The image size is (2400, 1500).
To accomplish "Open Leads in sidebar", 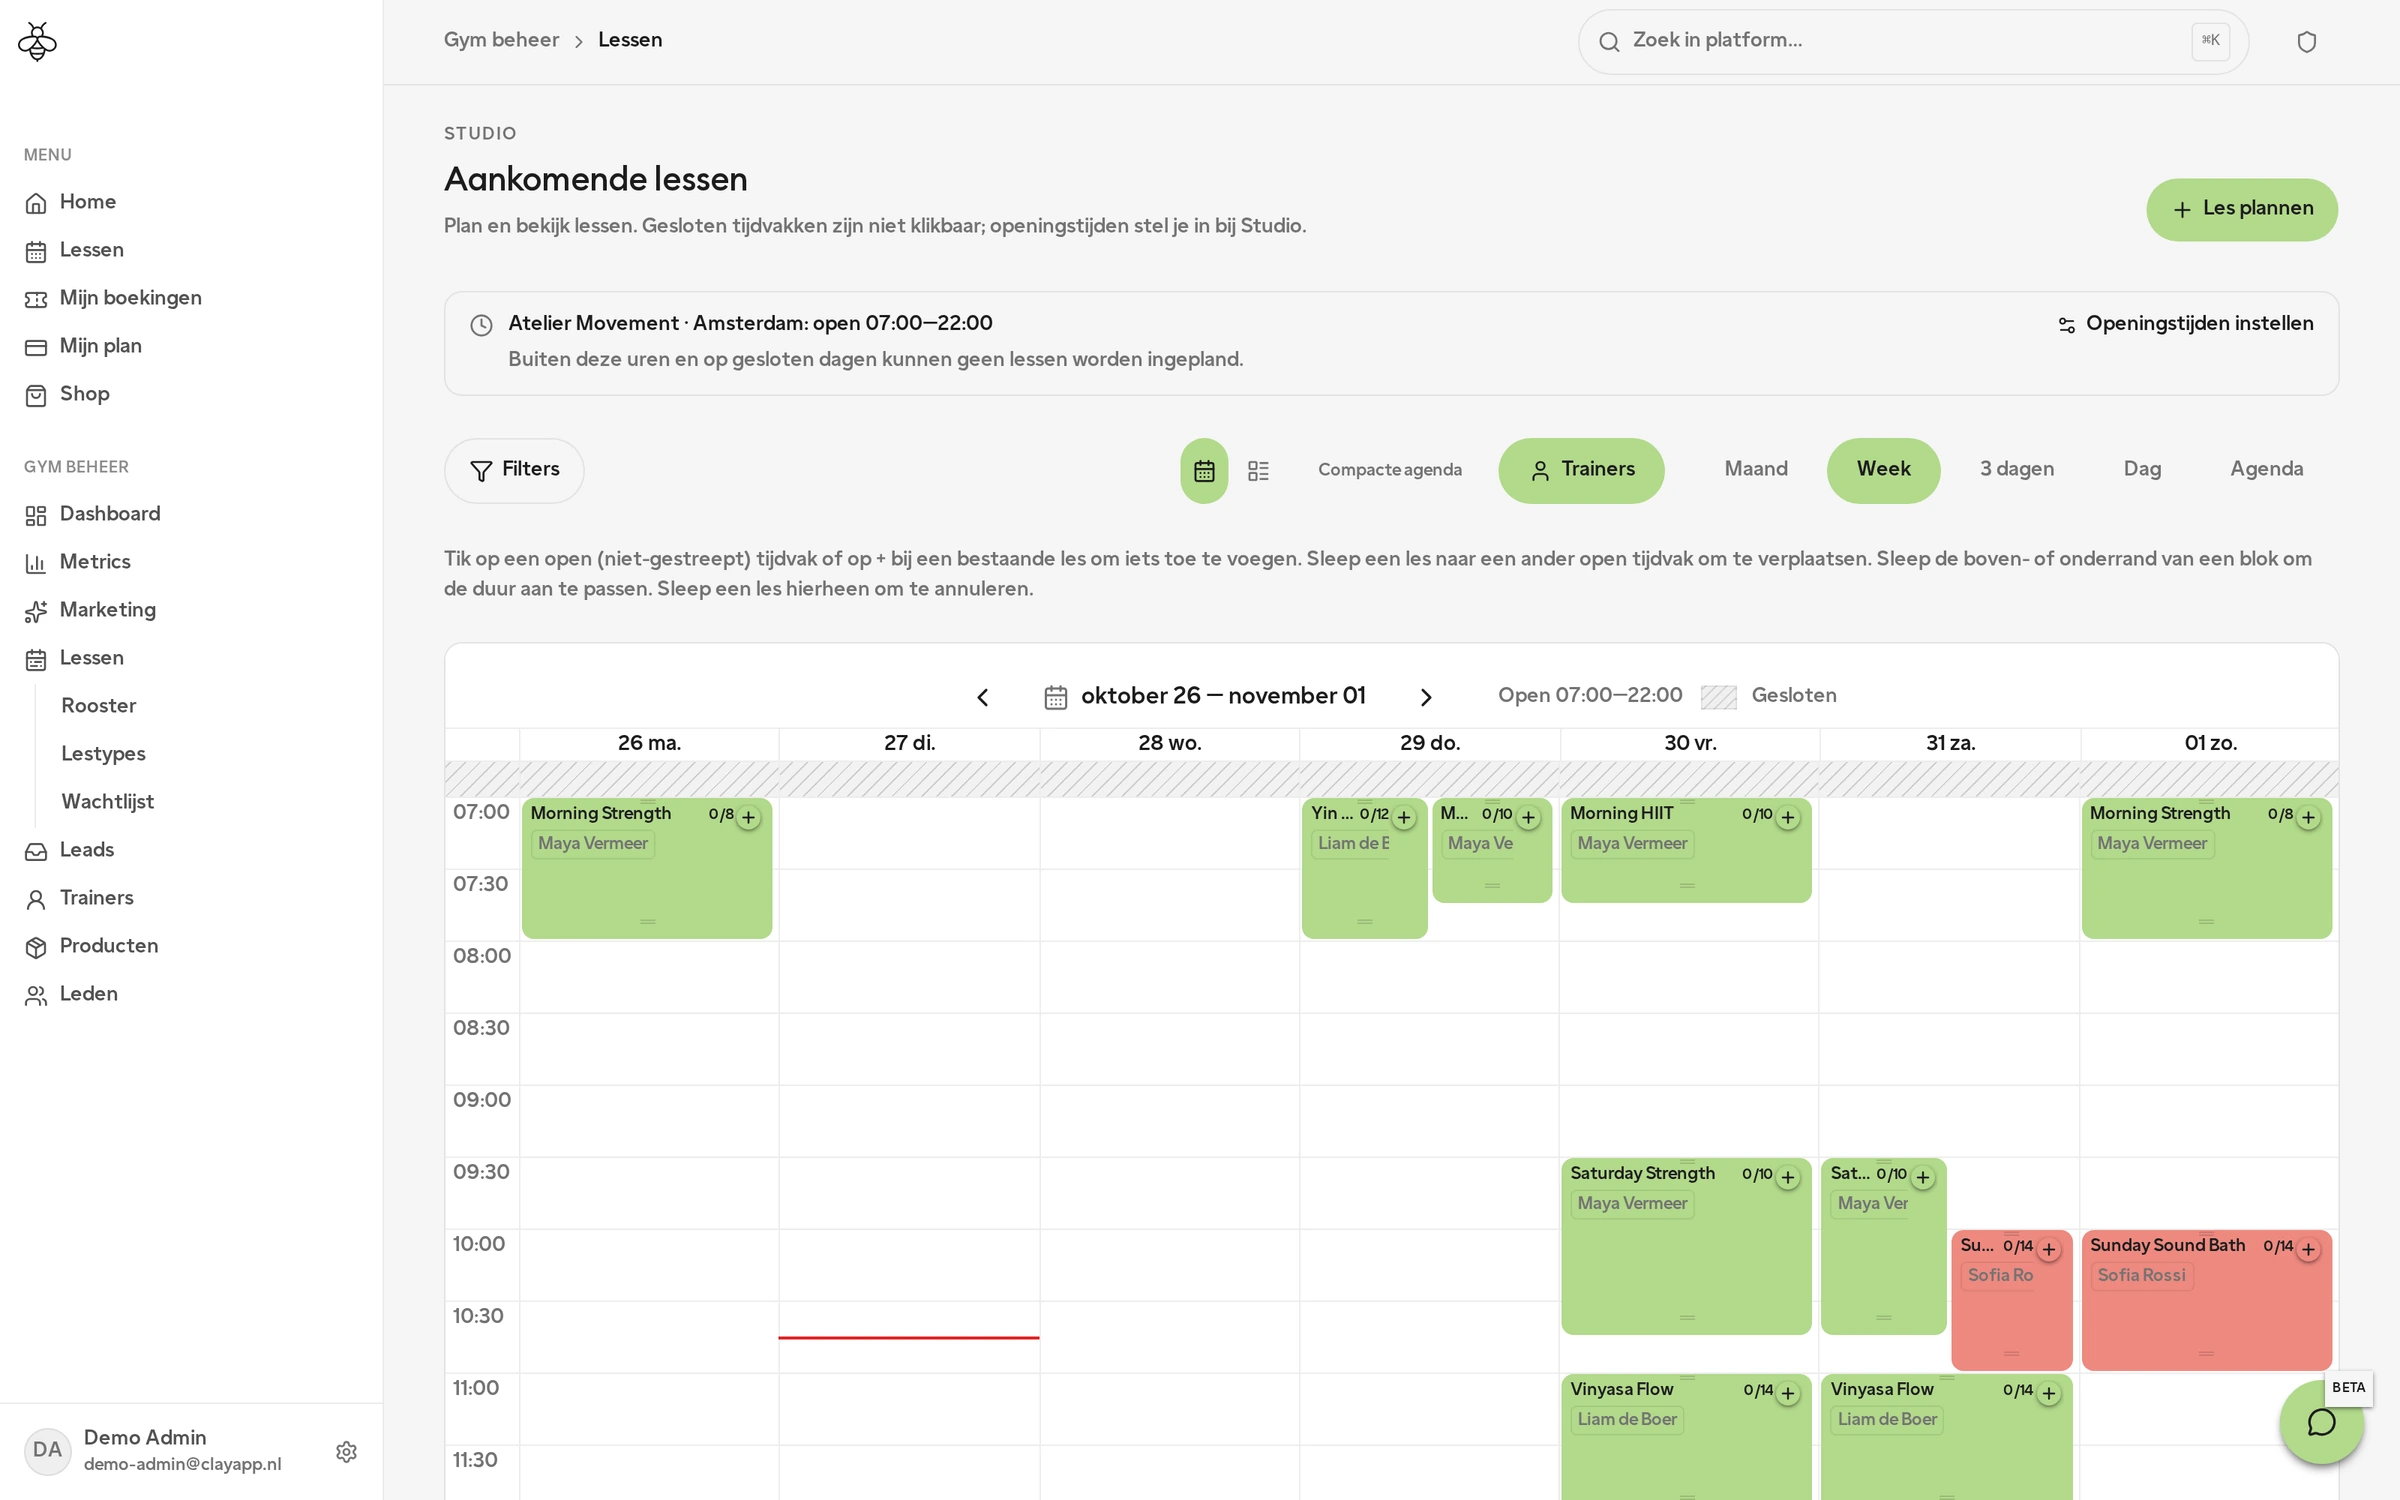I will click(87, 850).
